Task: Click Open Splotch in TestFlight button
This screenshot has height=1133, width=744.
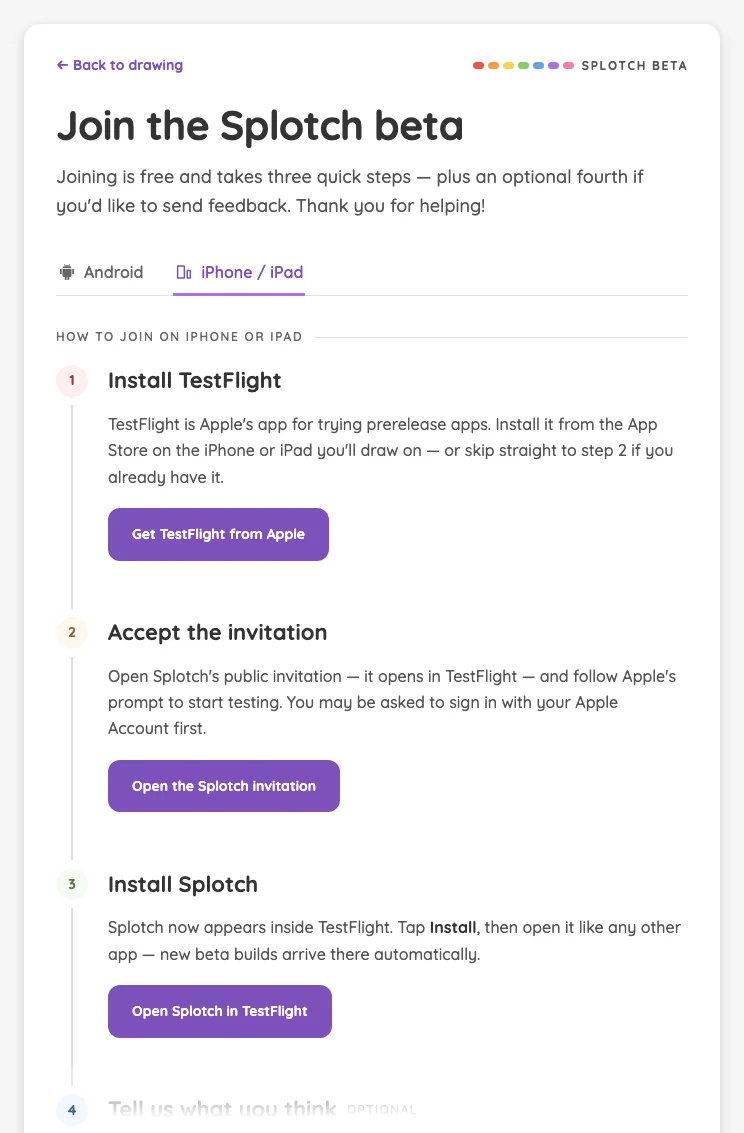Action: [220, 1012]
